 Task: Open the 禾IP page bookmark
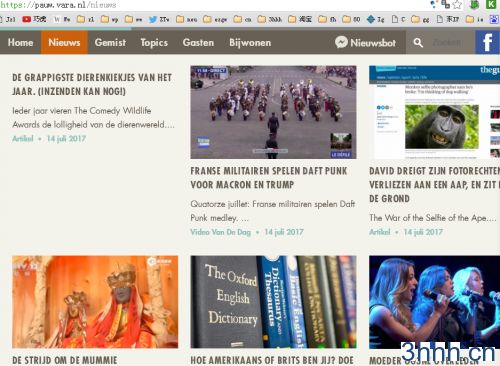click(448, 19)
